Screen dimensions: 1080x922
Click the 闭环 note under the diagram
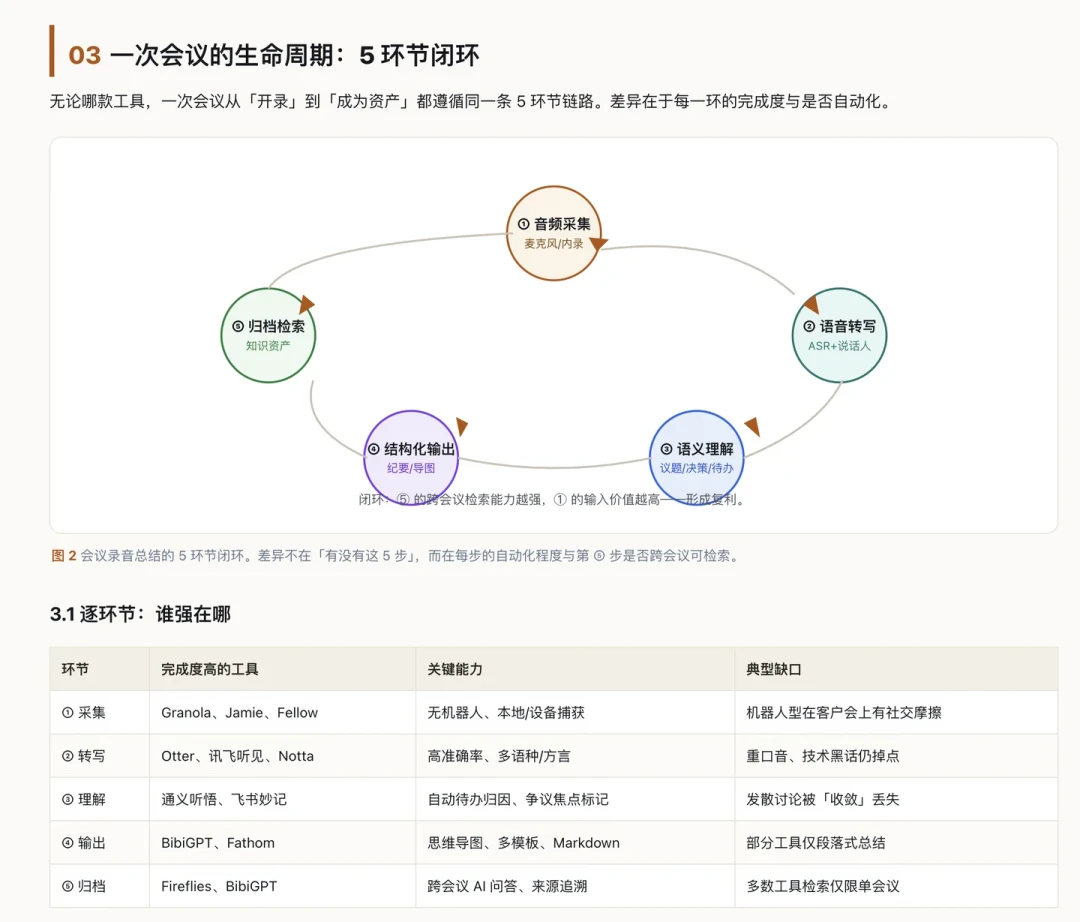(552, 499)
